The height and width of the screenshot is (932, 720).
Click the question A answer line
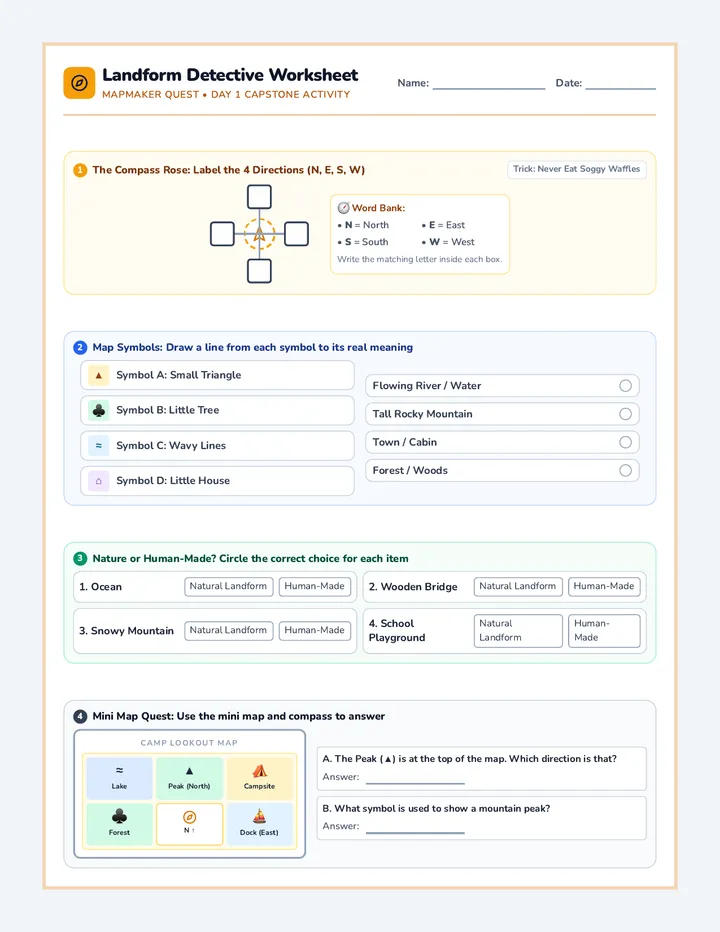[x=415, y=779]
